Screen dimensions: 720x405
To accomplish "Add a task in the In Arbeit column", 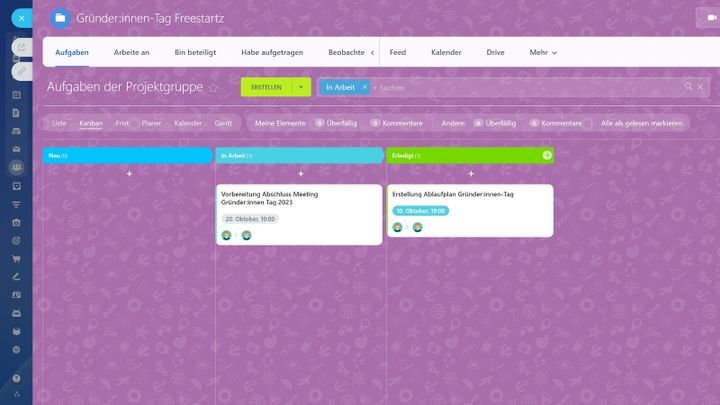I will click(300, 174).
